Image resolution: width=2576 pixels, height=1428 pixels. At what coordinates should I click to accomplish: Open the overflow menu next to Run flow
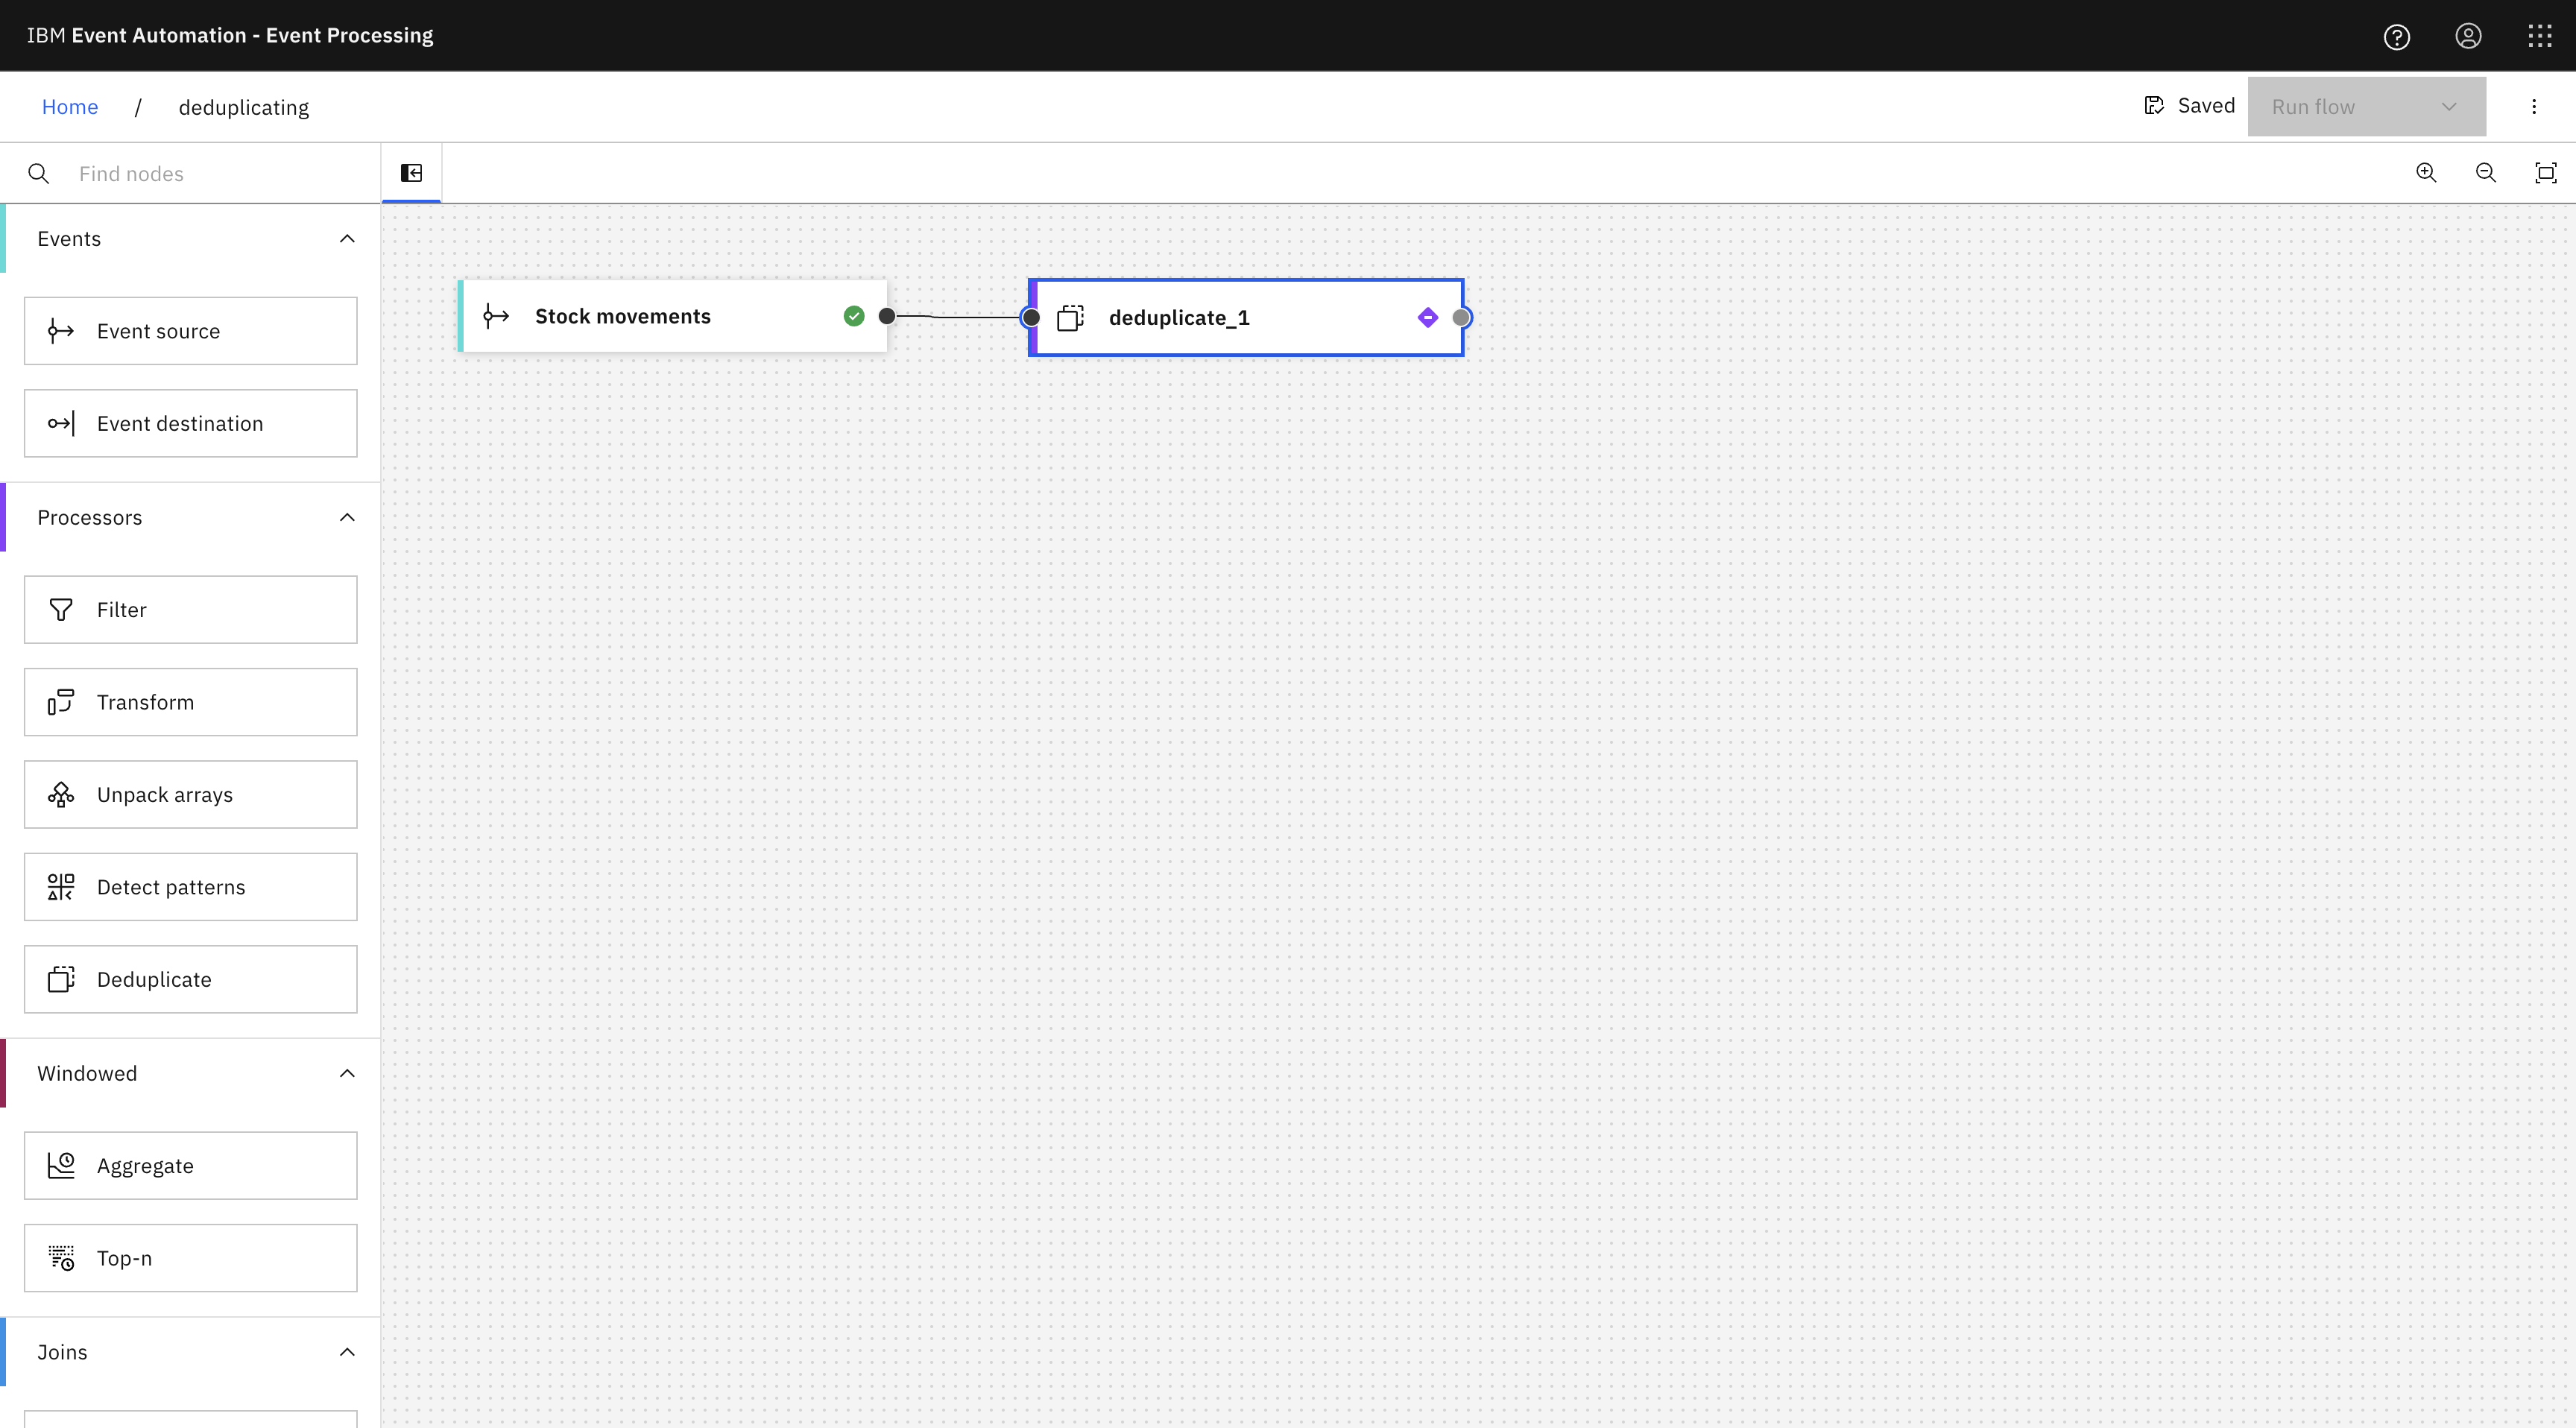(x=2534, y=106)
